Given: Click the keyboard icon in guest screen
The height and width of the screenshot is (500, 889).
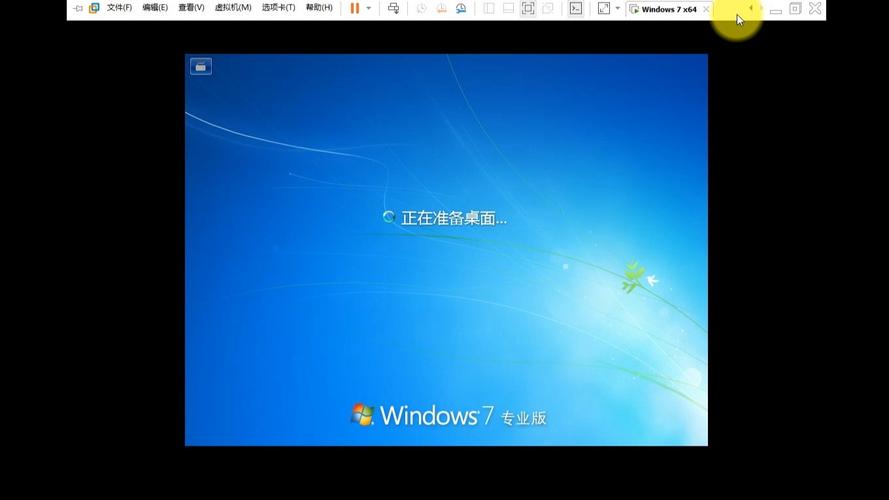Looking at the screenshot, I should [x=201, y=66].
